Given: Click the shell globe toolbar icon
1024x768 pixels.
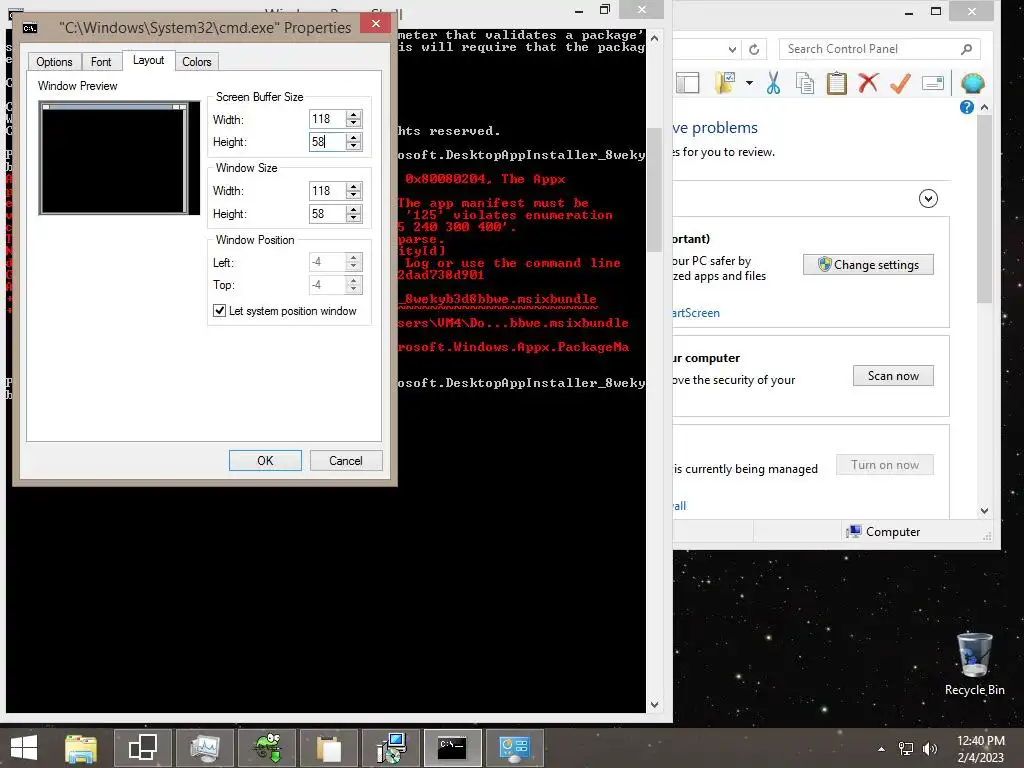Looking at the screenshot, I should pyautogui.click(x=972, y=83).
